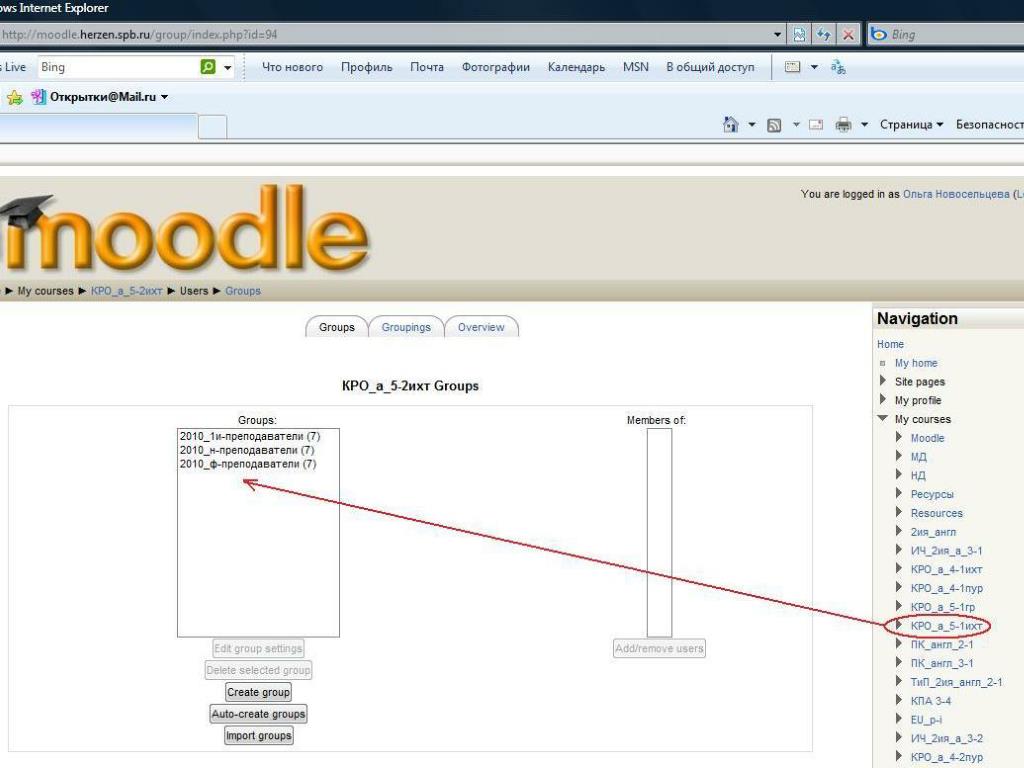Open the КРО_а_4-1ихт course in Navigation
Image resolution: width=1024 pixels, height=768 pixels.
pos(946,569)
